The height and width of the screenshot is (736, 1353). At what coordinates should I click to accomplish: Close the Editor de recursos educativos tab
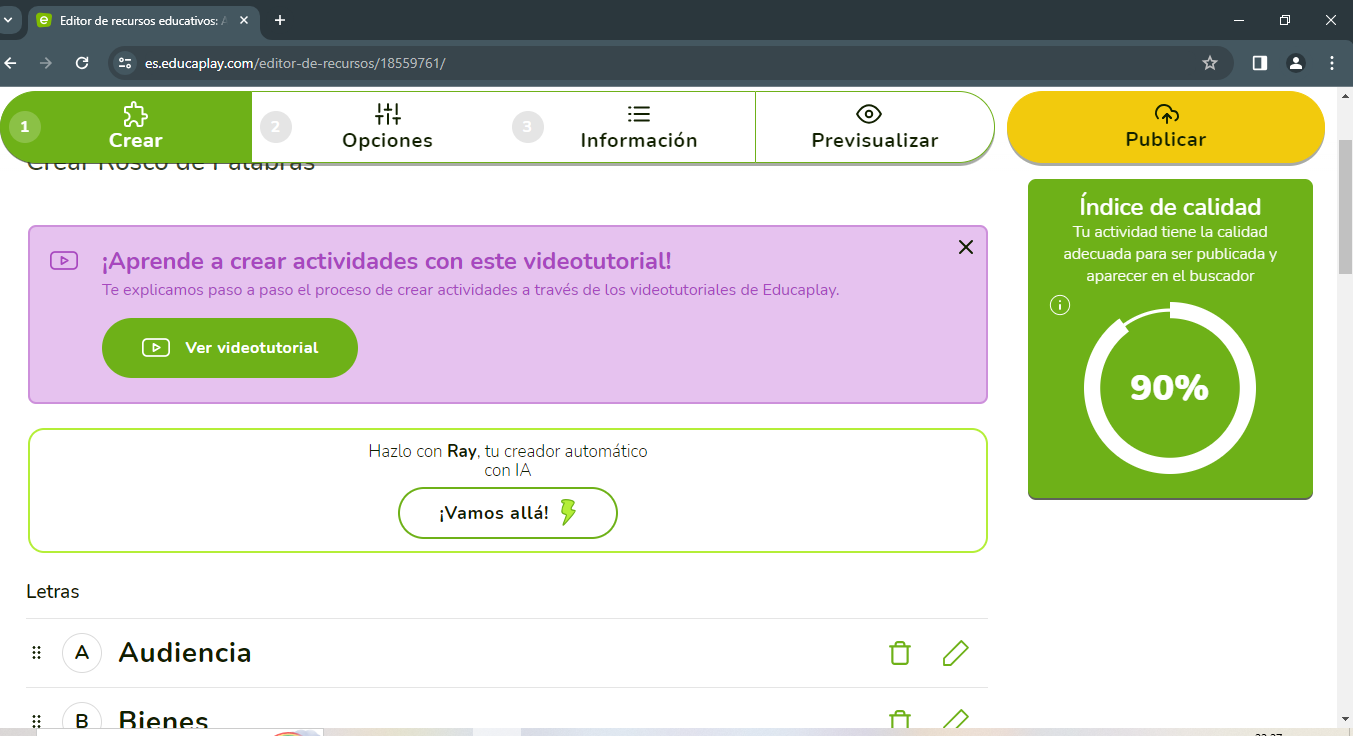244,20
